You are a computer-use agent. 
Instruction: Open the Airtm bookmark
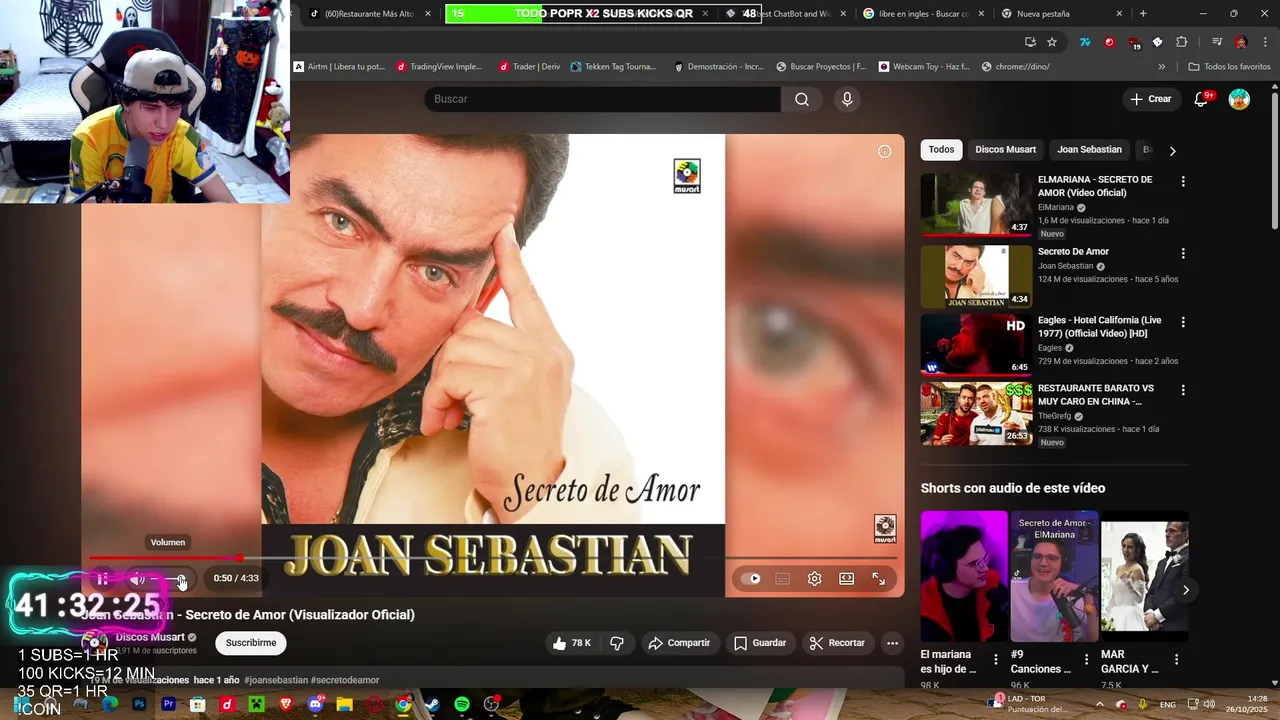[x=339, y=67]
